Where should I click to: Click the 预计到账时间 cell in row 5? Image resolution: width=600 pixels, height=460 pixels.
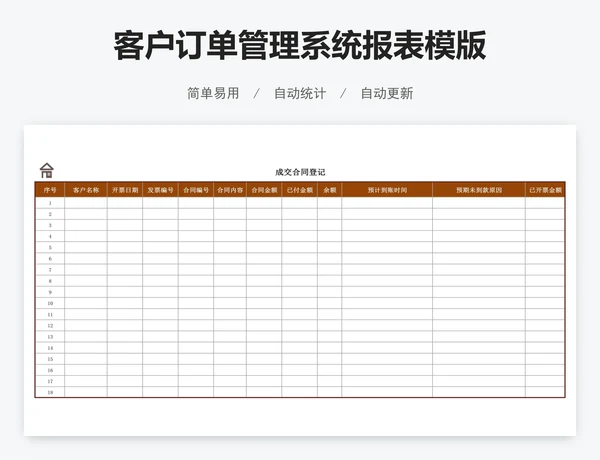pyautogui.click(x=387, y=248)
